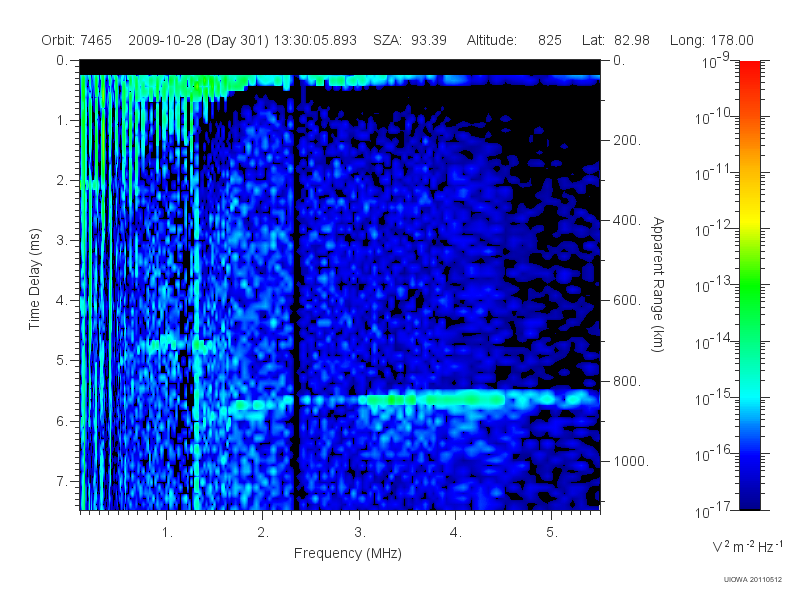Click the 'UIOWA 20110512' credit text
The image size is (800, 600).
[753, 579]
